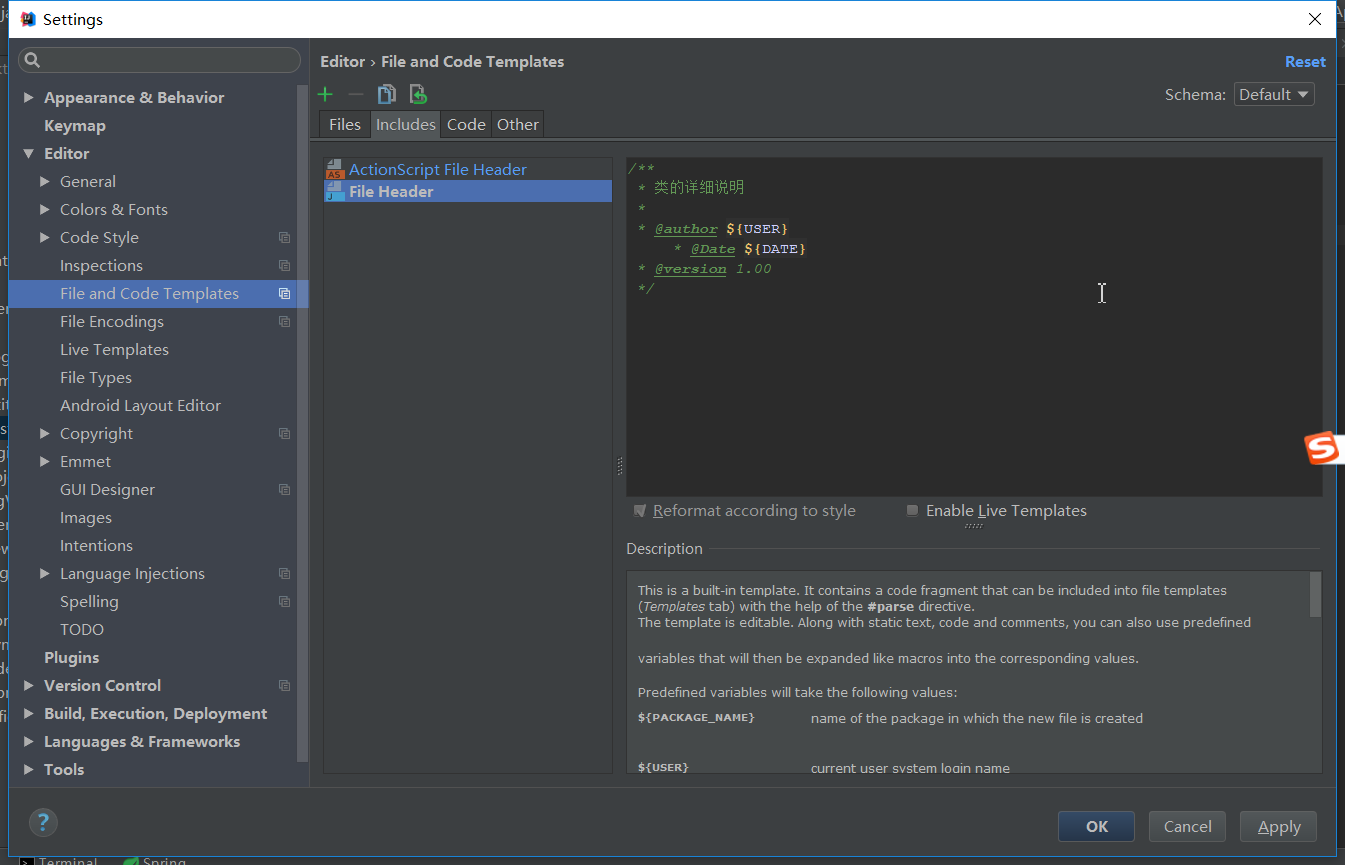Open File Encodings settings

(112, 322)
